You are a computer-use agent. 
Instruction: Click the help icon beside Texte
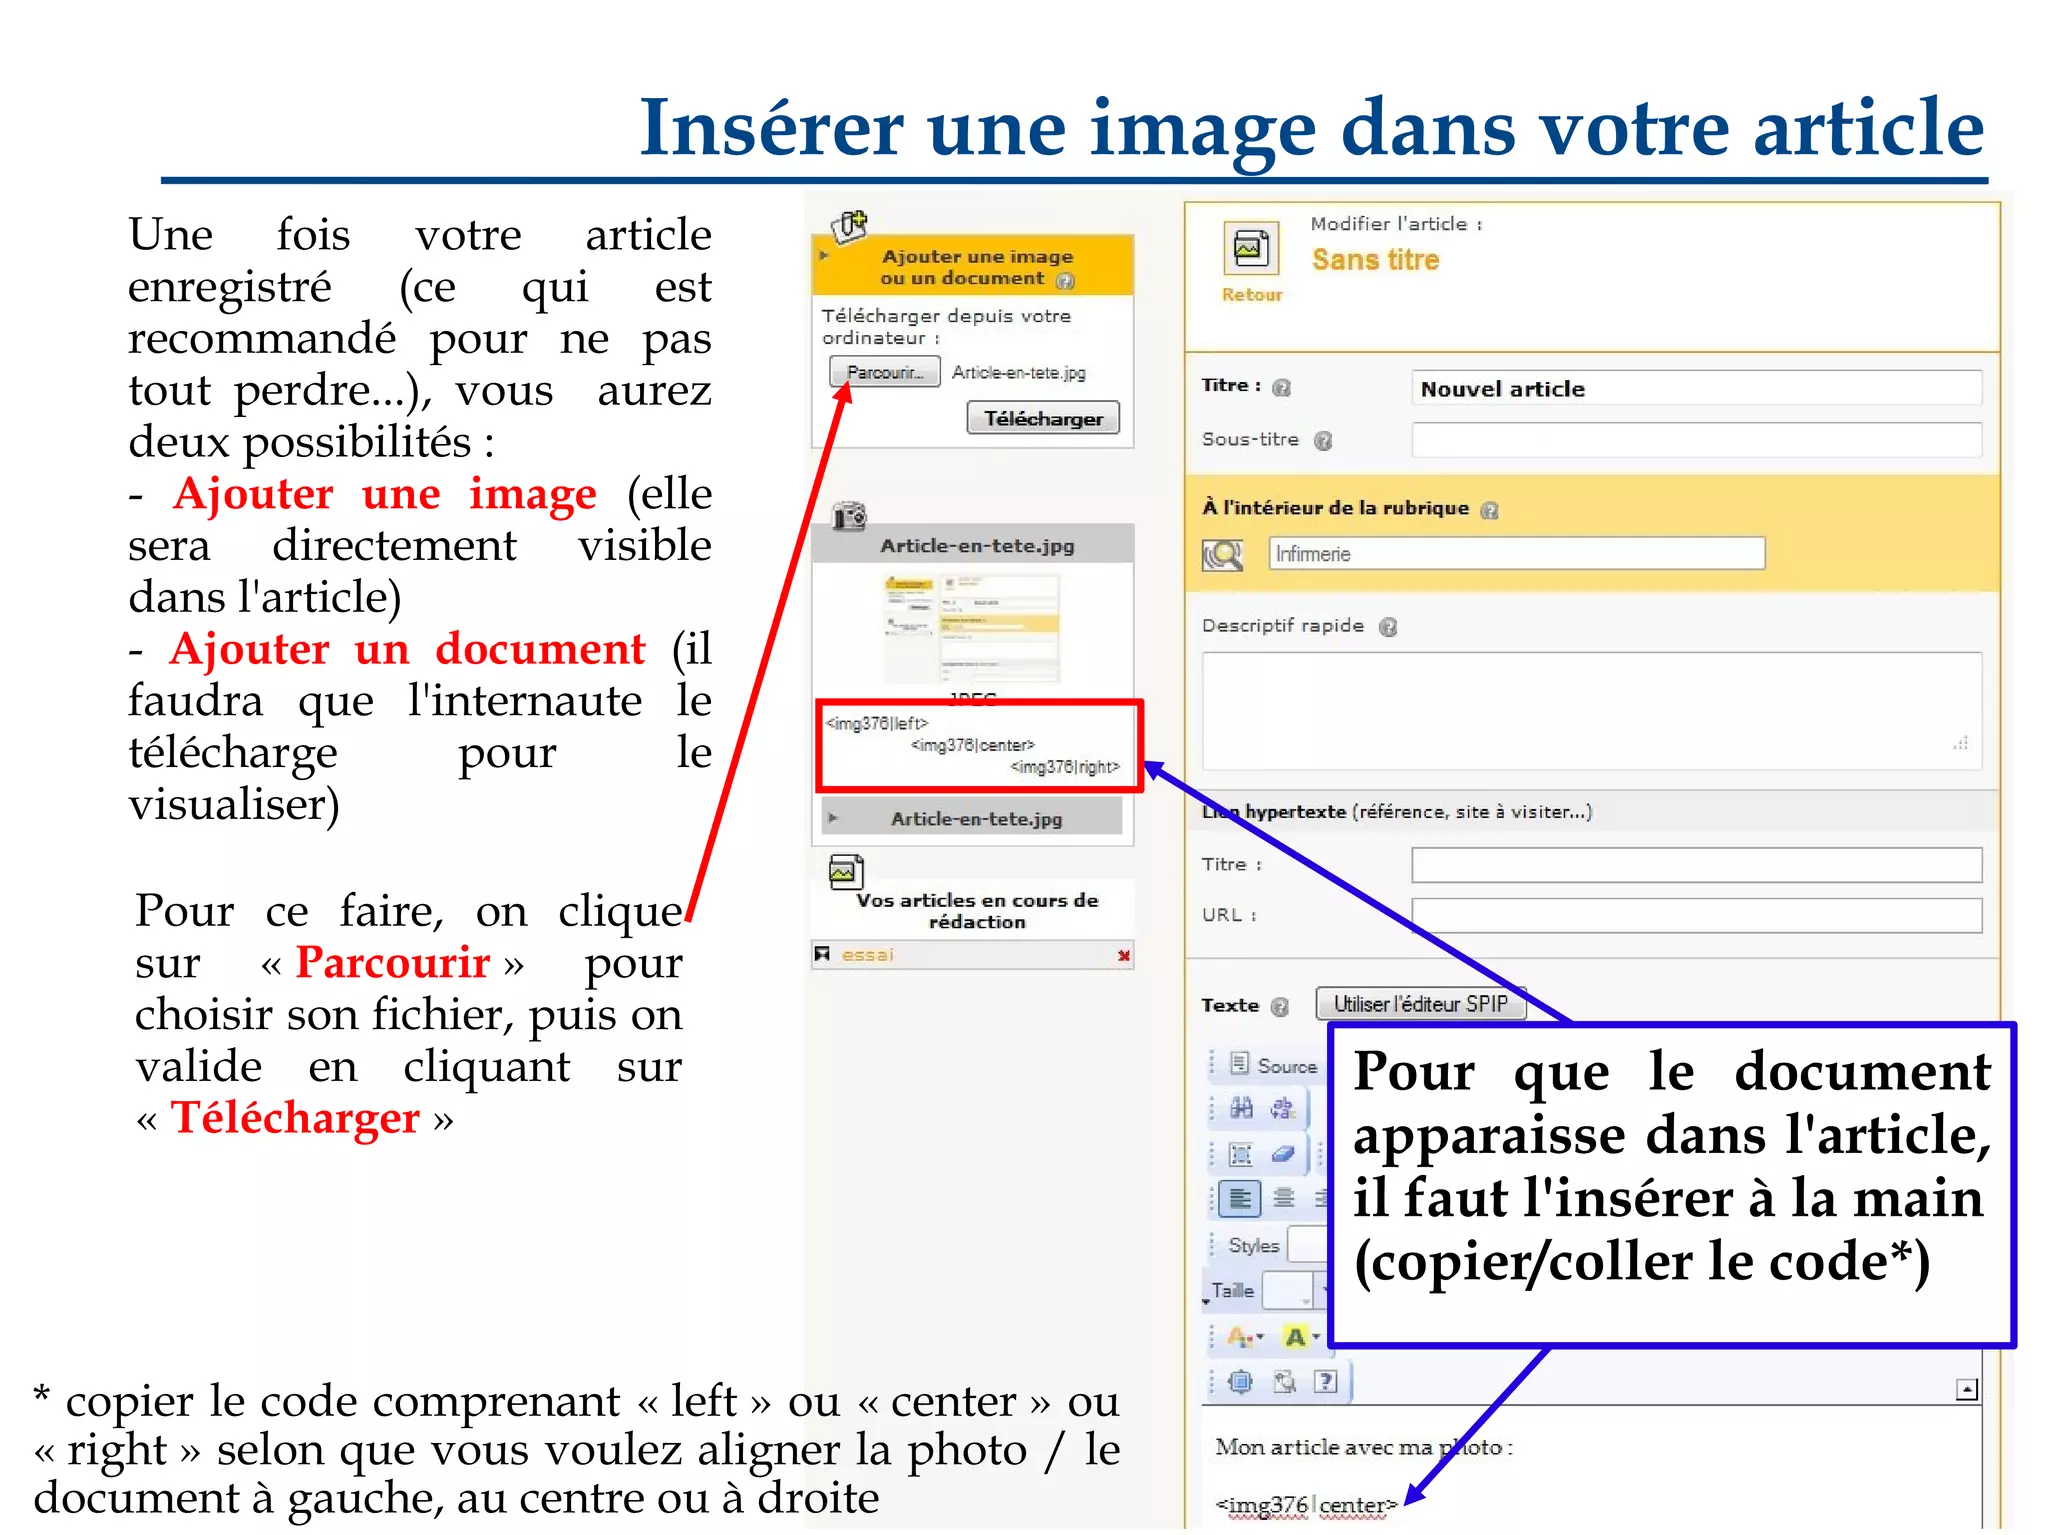point(1280,1007)
